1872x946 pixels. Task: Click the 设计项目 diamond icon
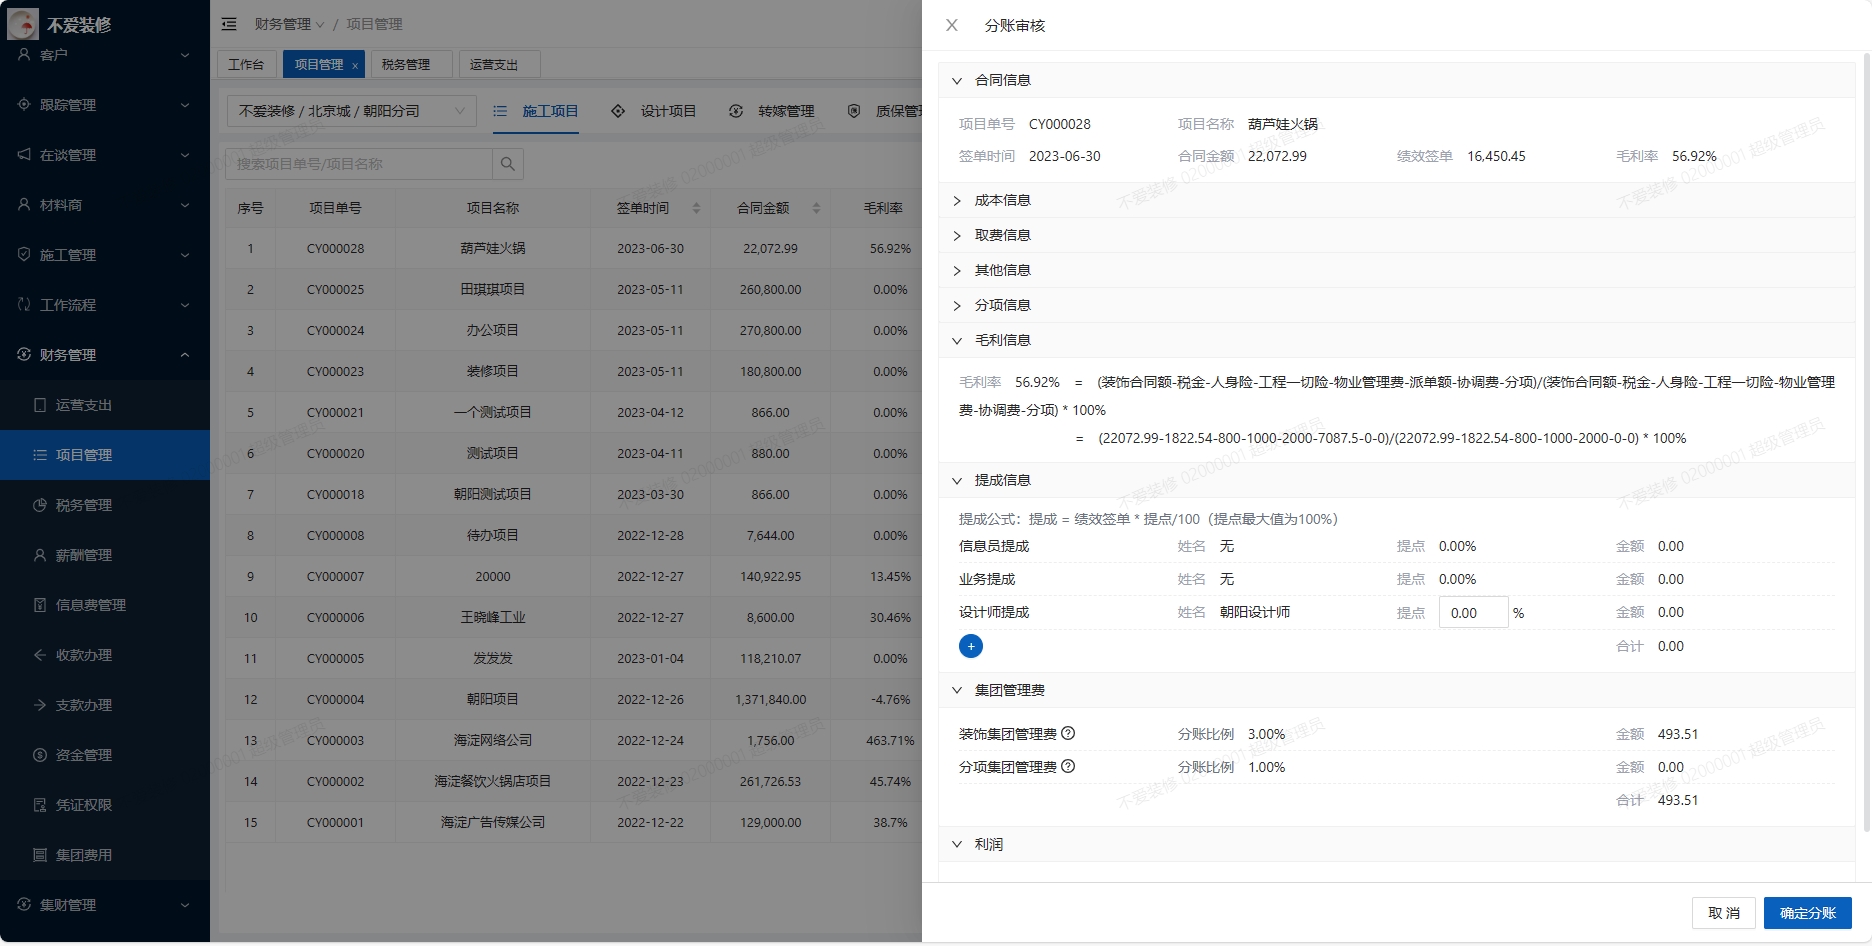(618, 111)
